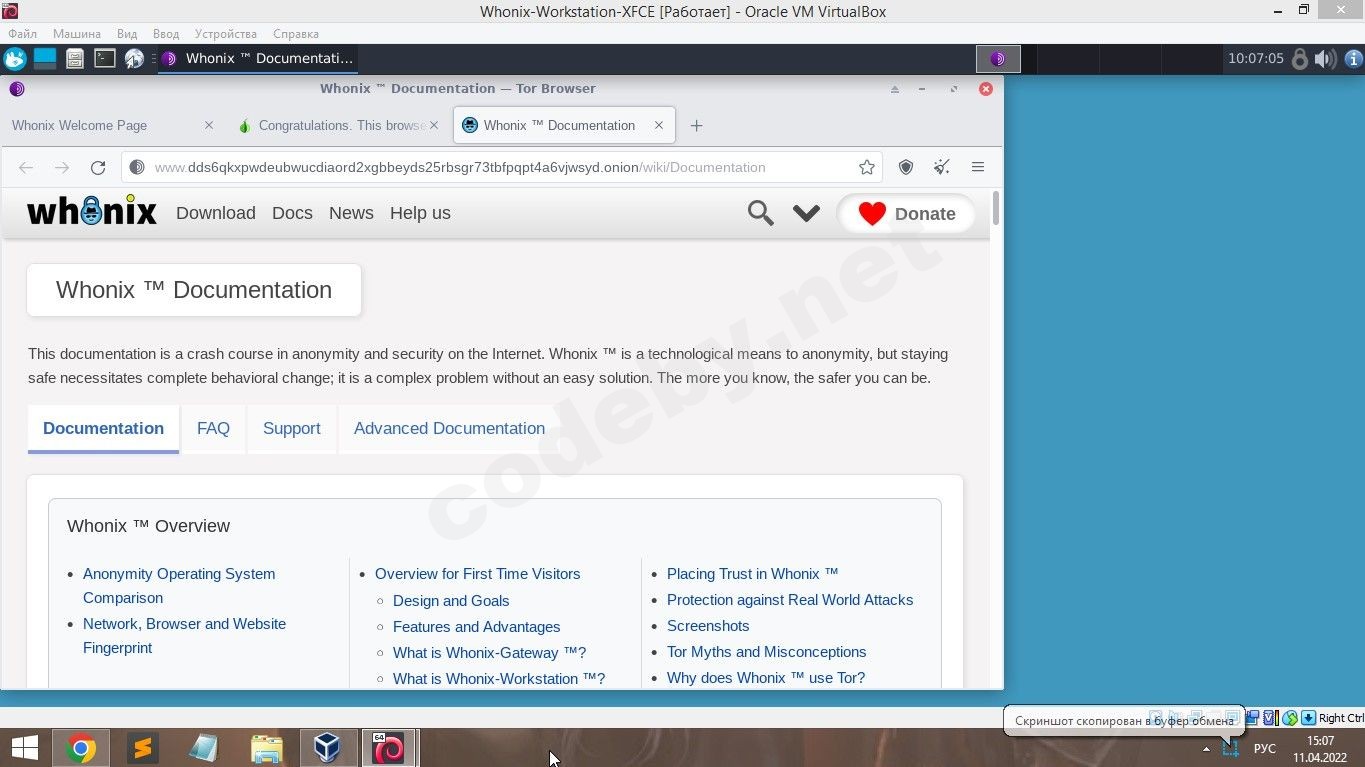Switch to the Advanced Documentation tab
This screenshot has height=767, width=1365.
[449, 429]
